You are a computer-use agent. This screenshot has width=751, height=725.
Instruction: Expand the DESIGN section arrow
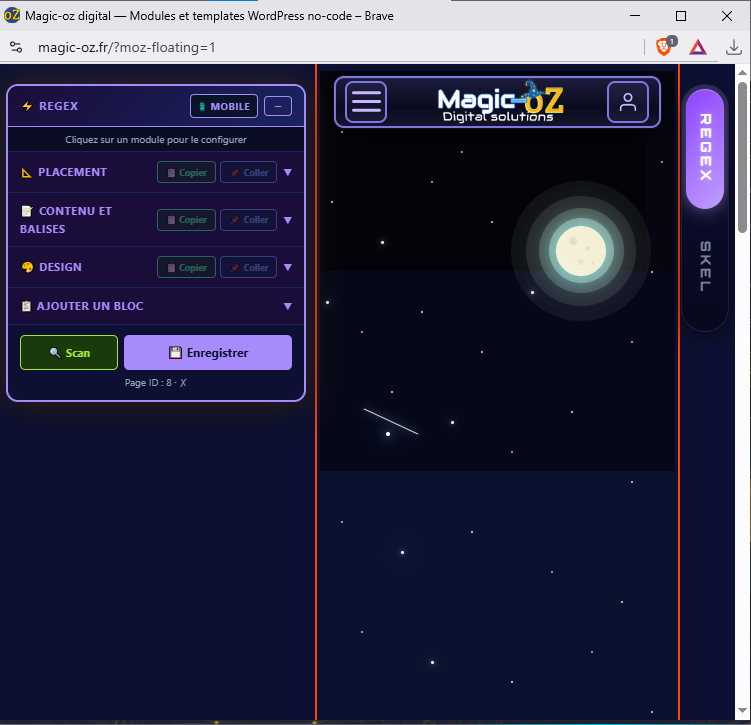pos(288,267)
